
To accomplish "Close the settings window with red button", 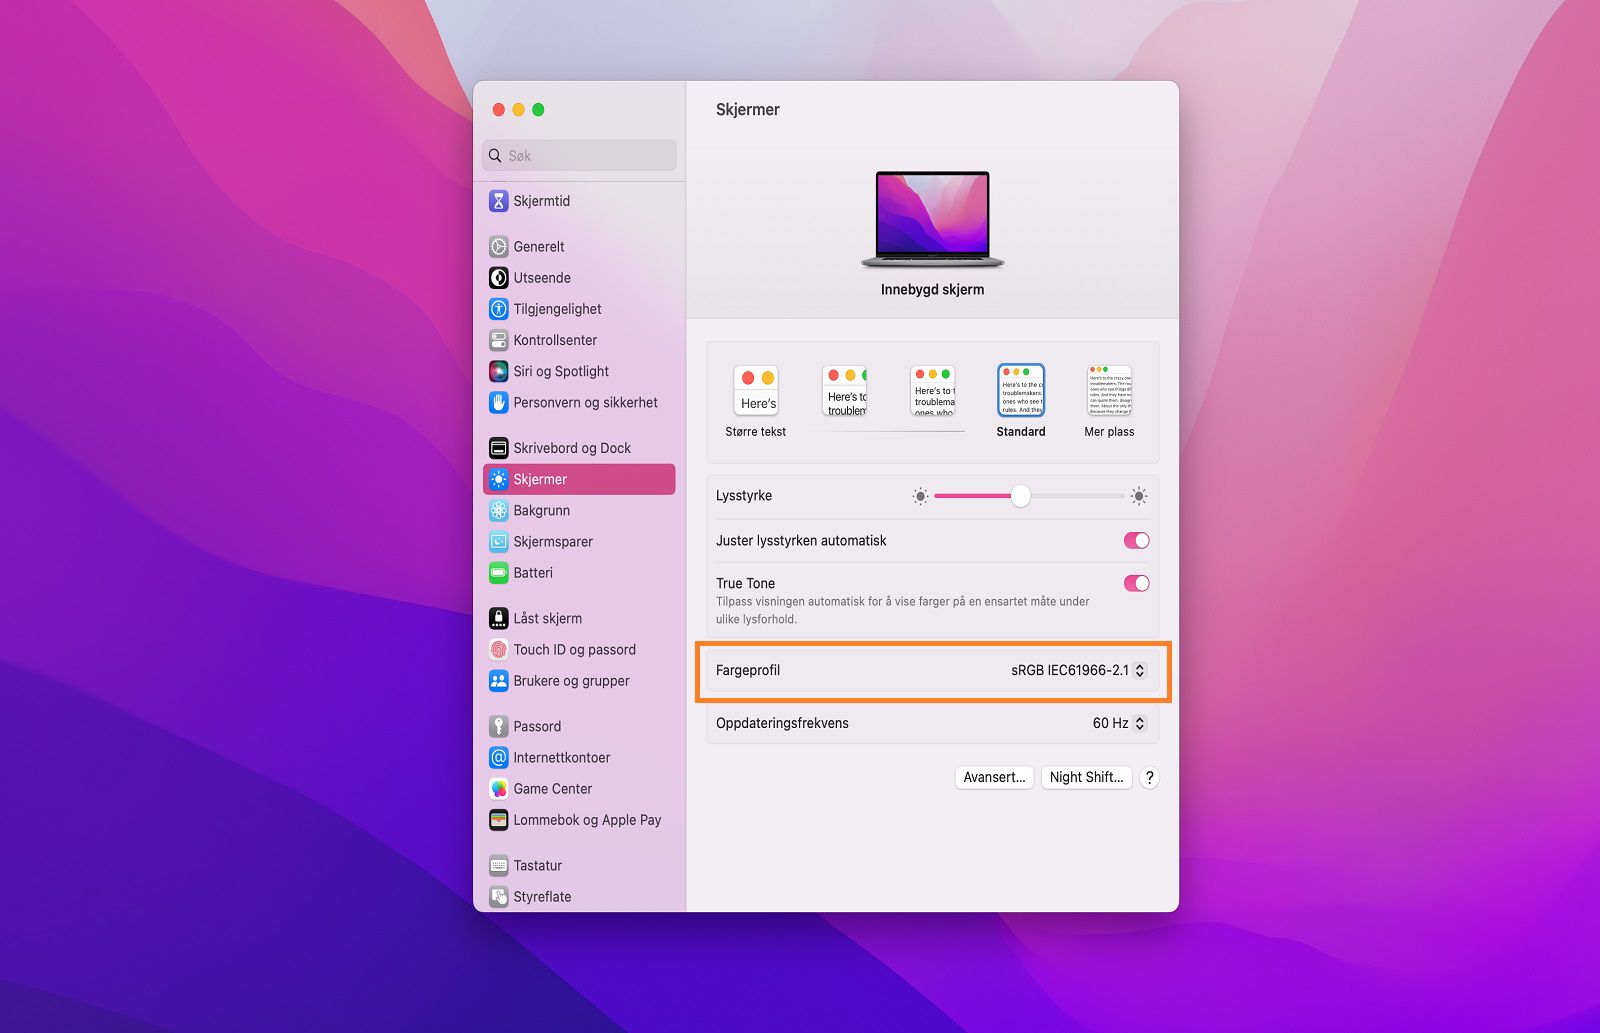I will [x=498, y=110].
